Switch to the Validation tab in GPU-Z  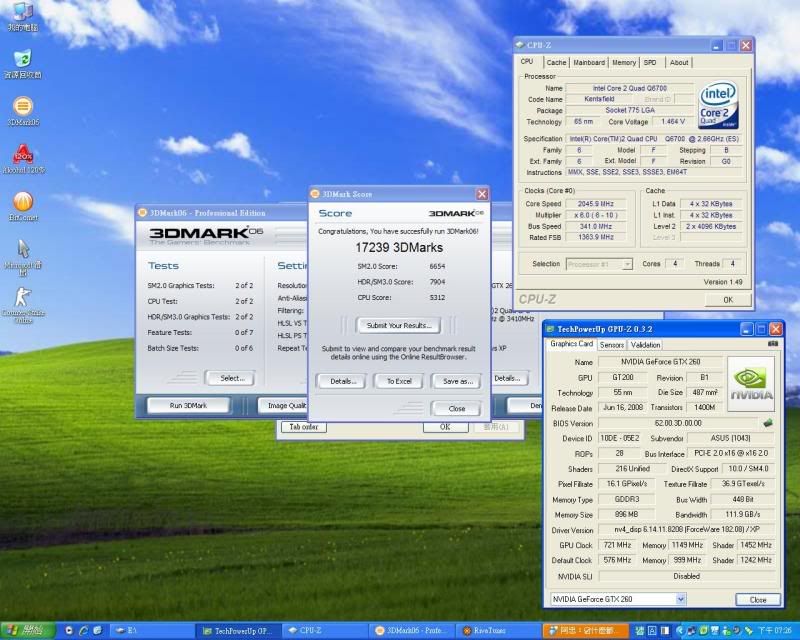pos(645,345)
